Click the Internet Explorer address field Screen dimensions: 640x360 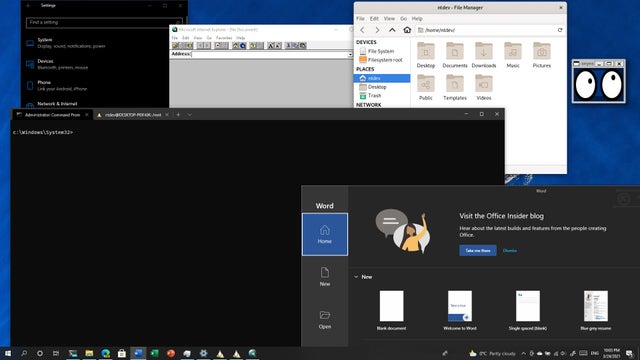coord(269,54)
